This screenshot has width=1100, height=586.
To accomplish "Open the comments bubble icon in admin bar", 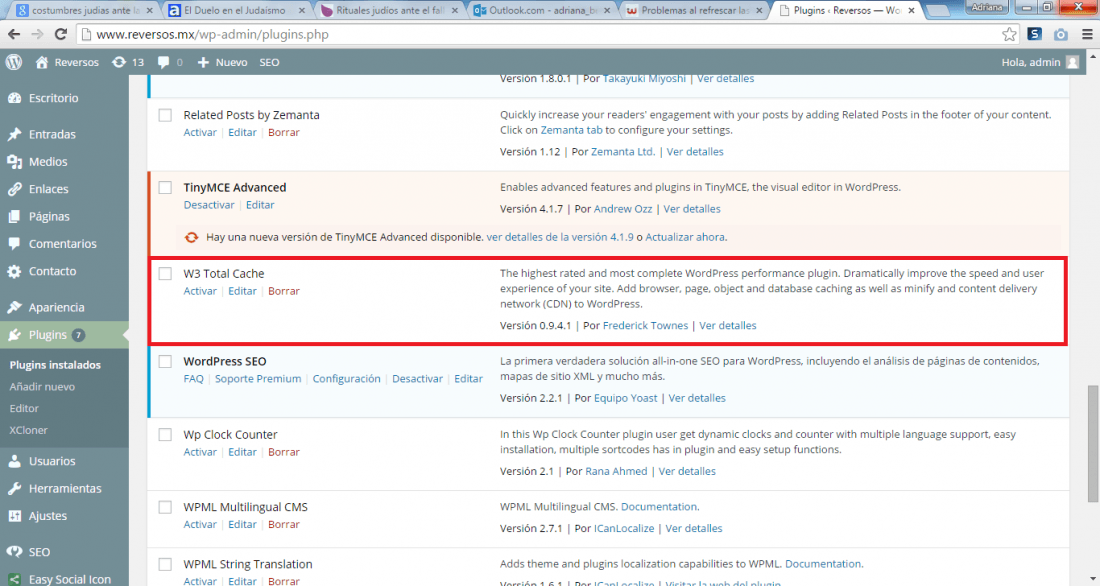I will (x=163, y=62).
